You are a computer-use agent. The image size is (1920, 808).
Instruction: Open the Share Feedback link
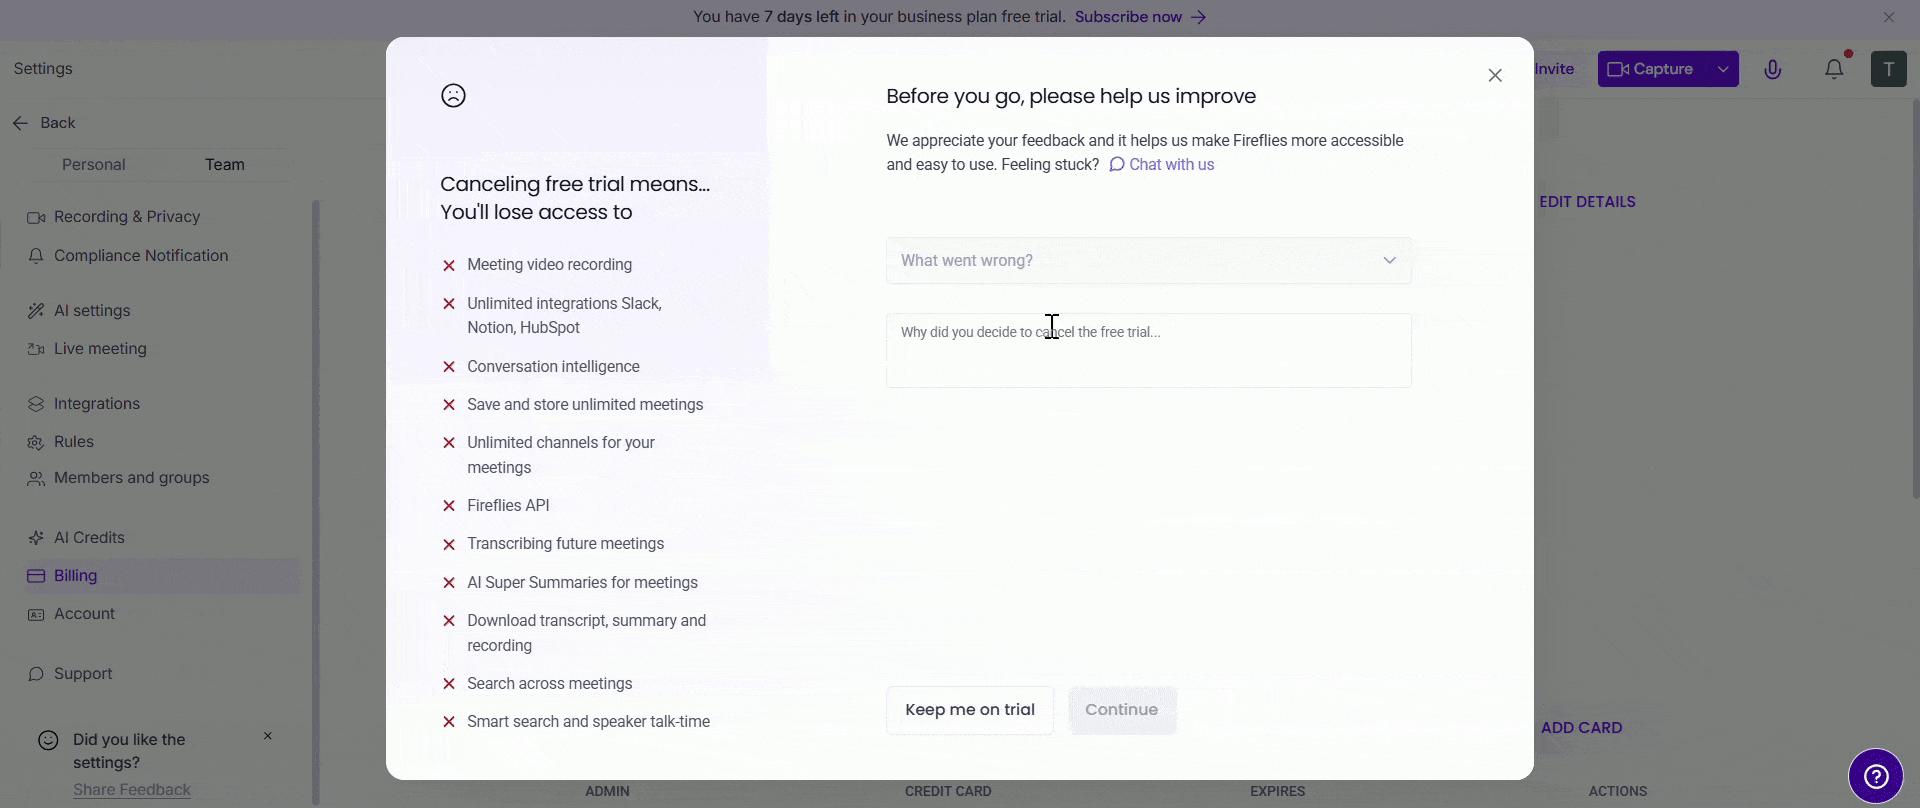point(132,790)
